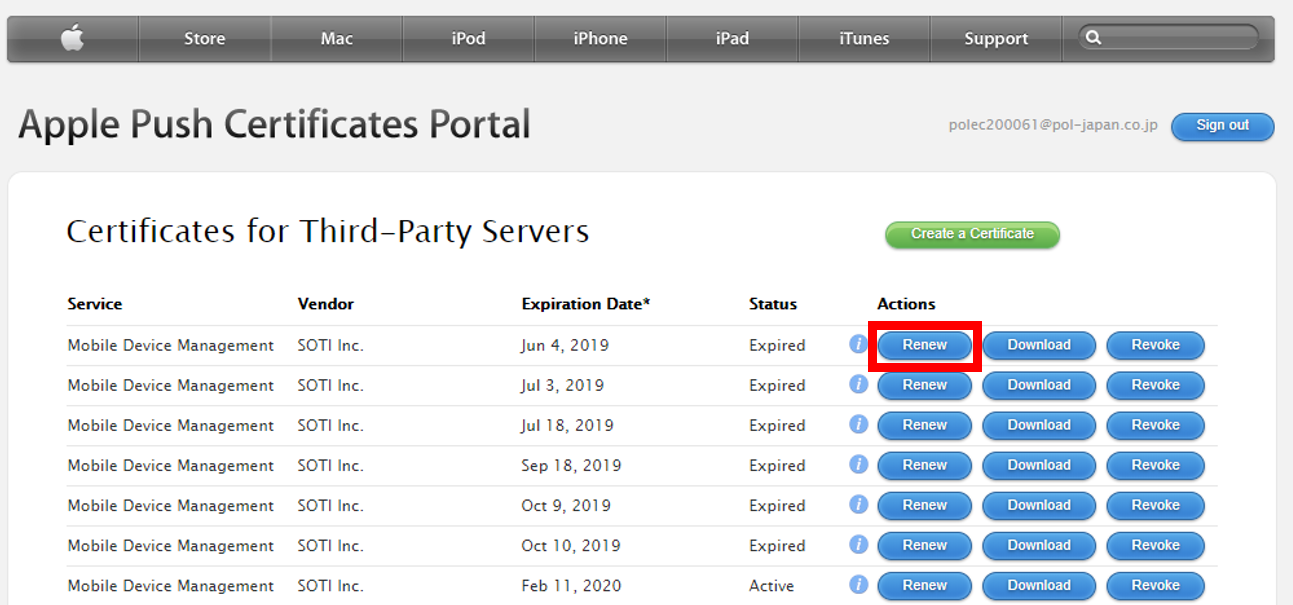1293x605 pixels.
Task: Click Expired status in Oct 9, 2019 row
Action: [777, 506]
